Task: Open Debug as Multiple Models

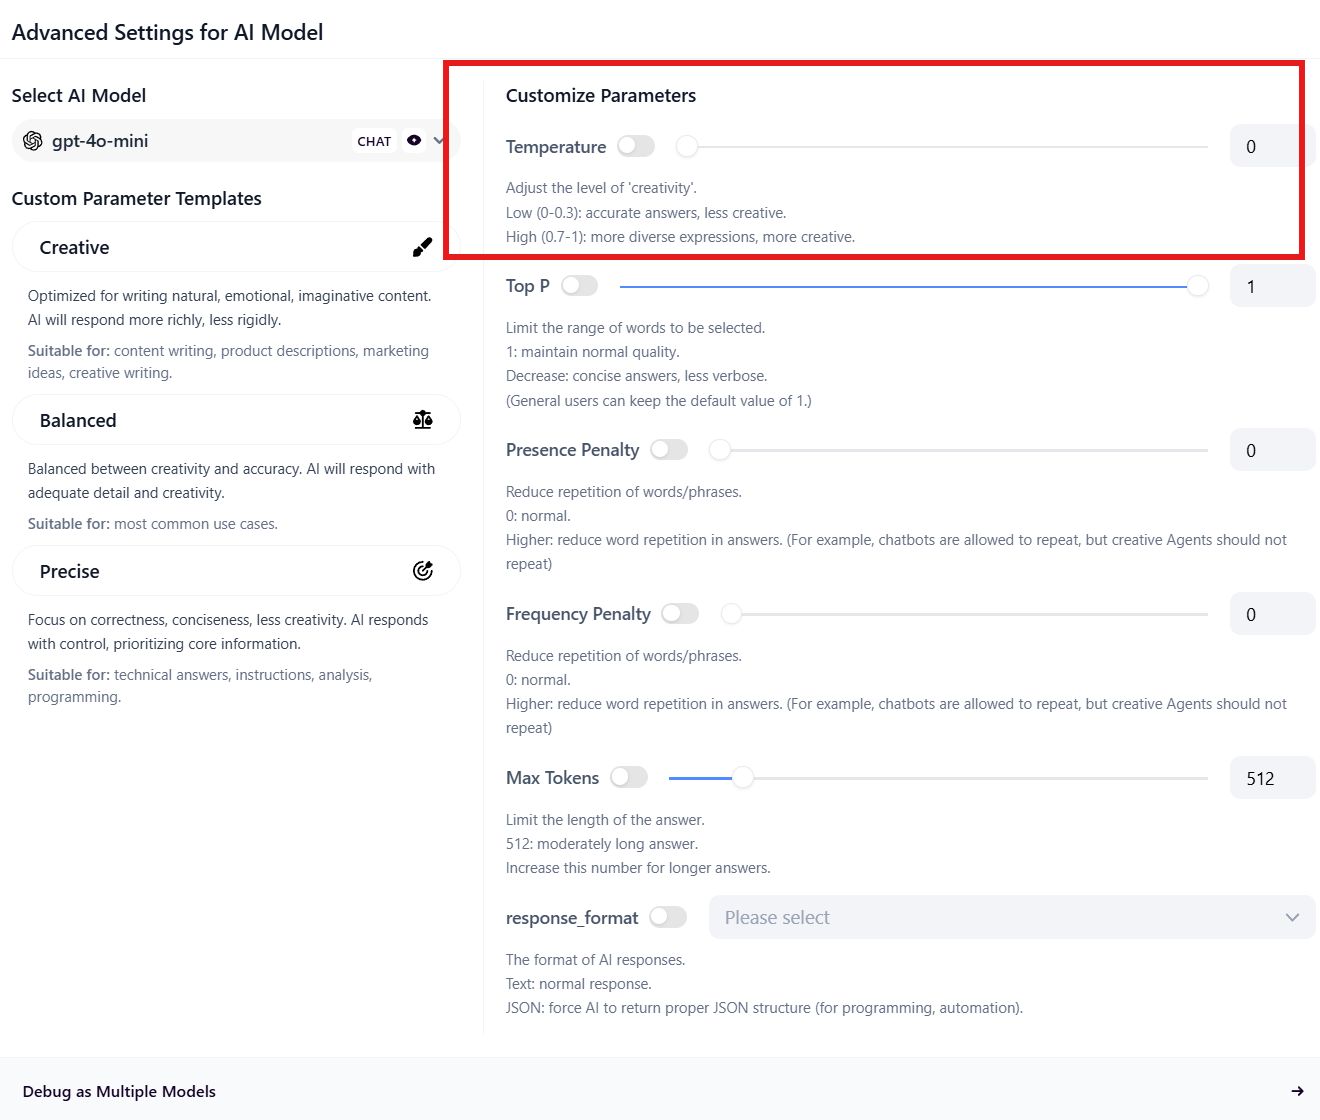Action: (660, 1091)
